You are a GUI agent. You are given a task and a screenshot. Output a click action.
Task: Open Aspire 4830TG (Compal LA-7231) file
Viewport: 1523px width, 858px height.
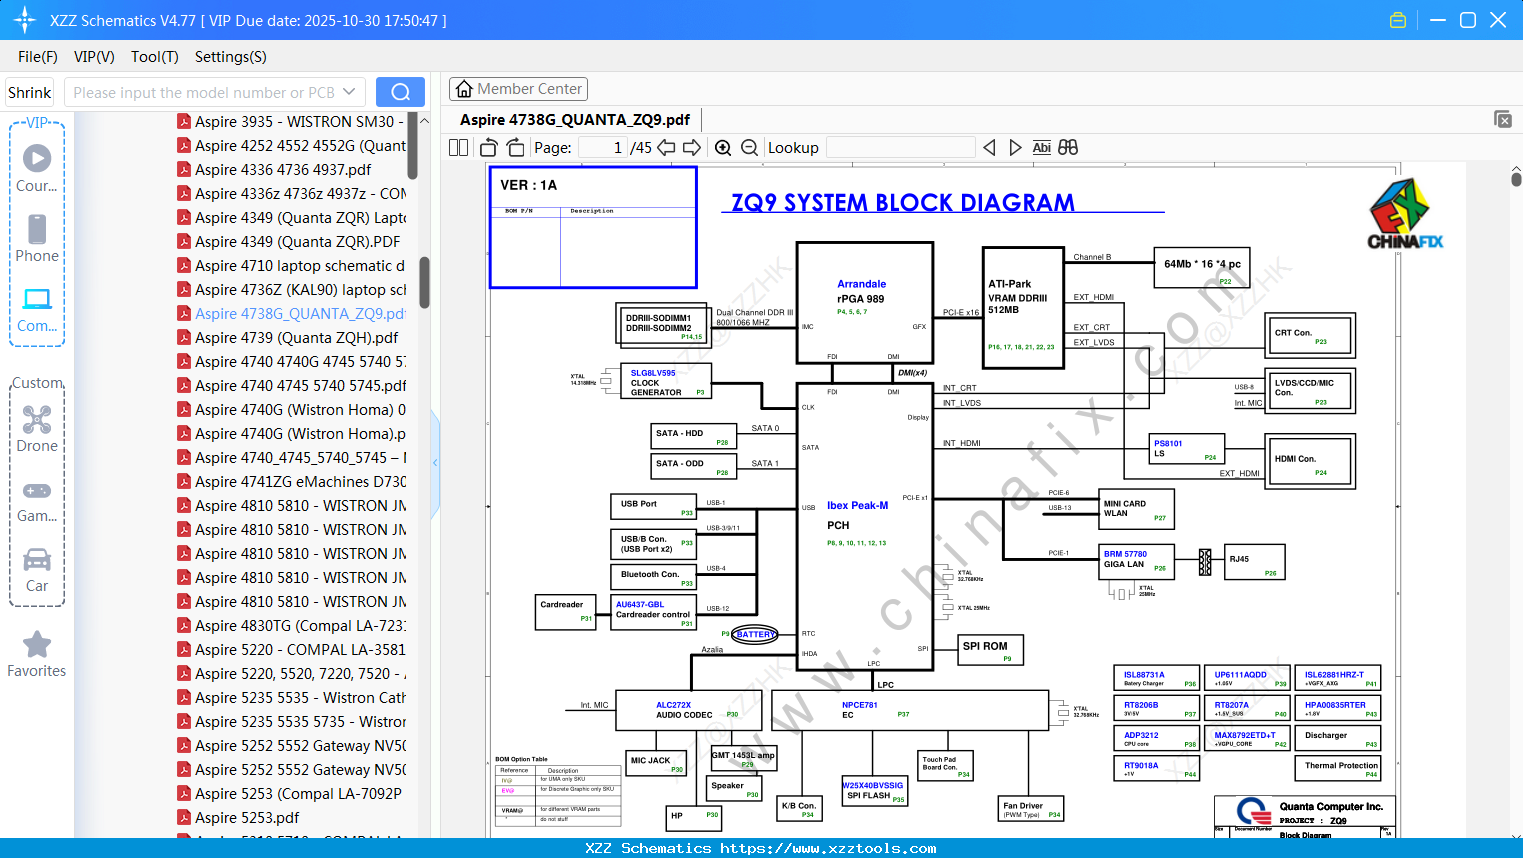[300, 625]
